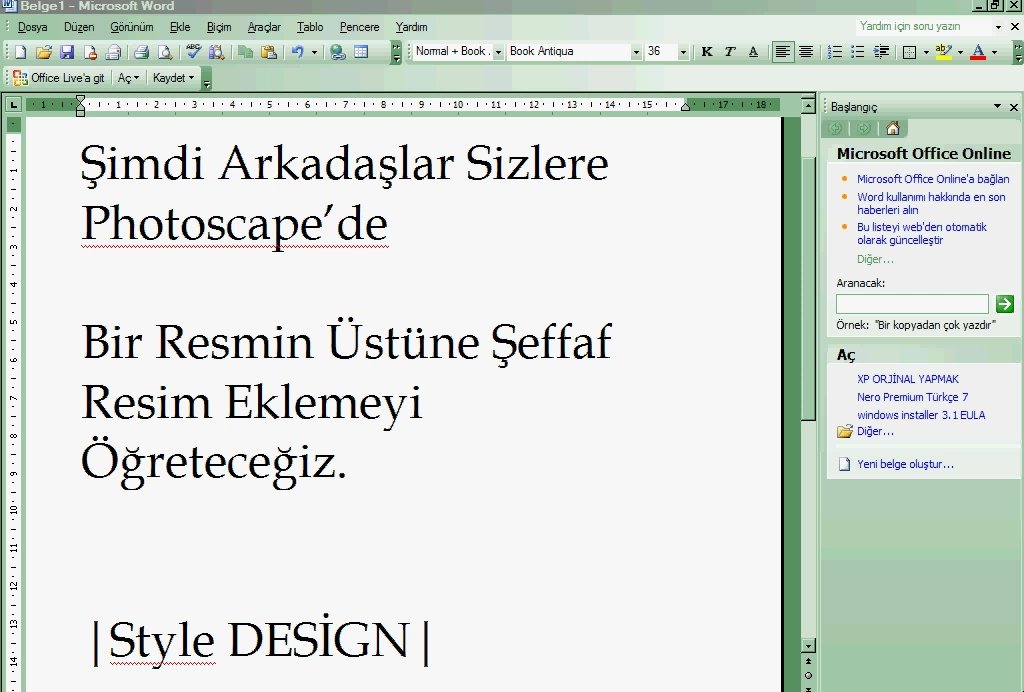Open the Araçlar menu
The height and width of the screenshot is (692, 1024).
[264, 27]
